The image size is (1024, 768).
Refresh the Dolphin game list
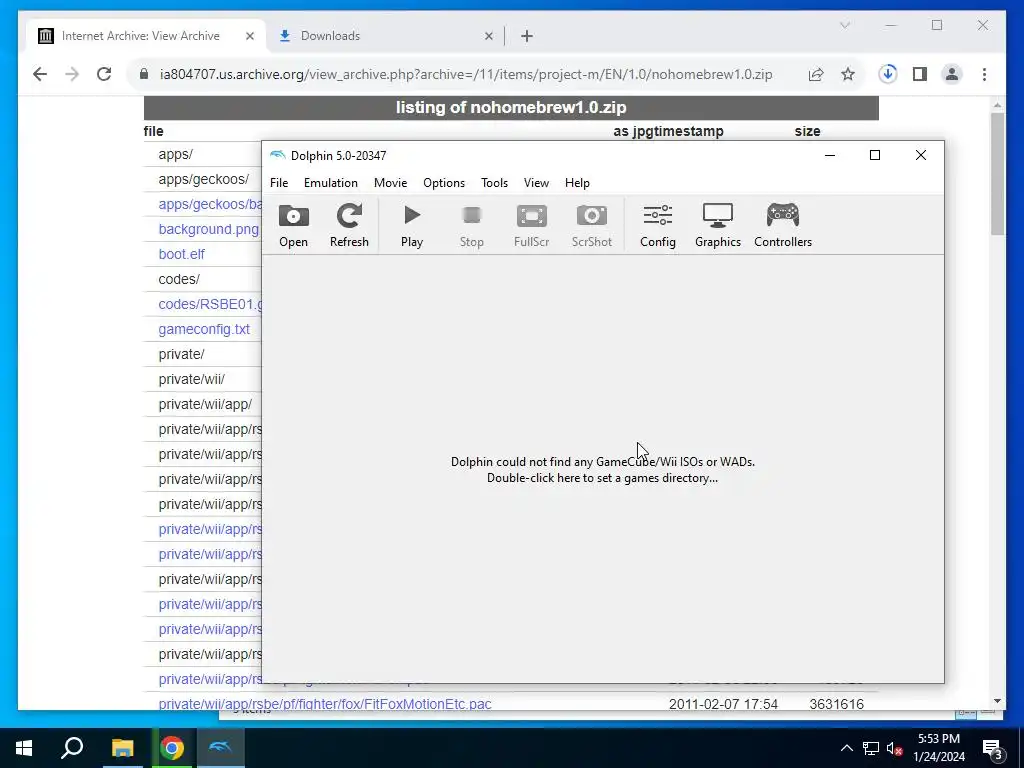349,225
